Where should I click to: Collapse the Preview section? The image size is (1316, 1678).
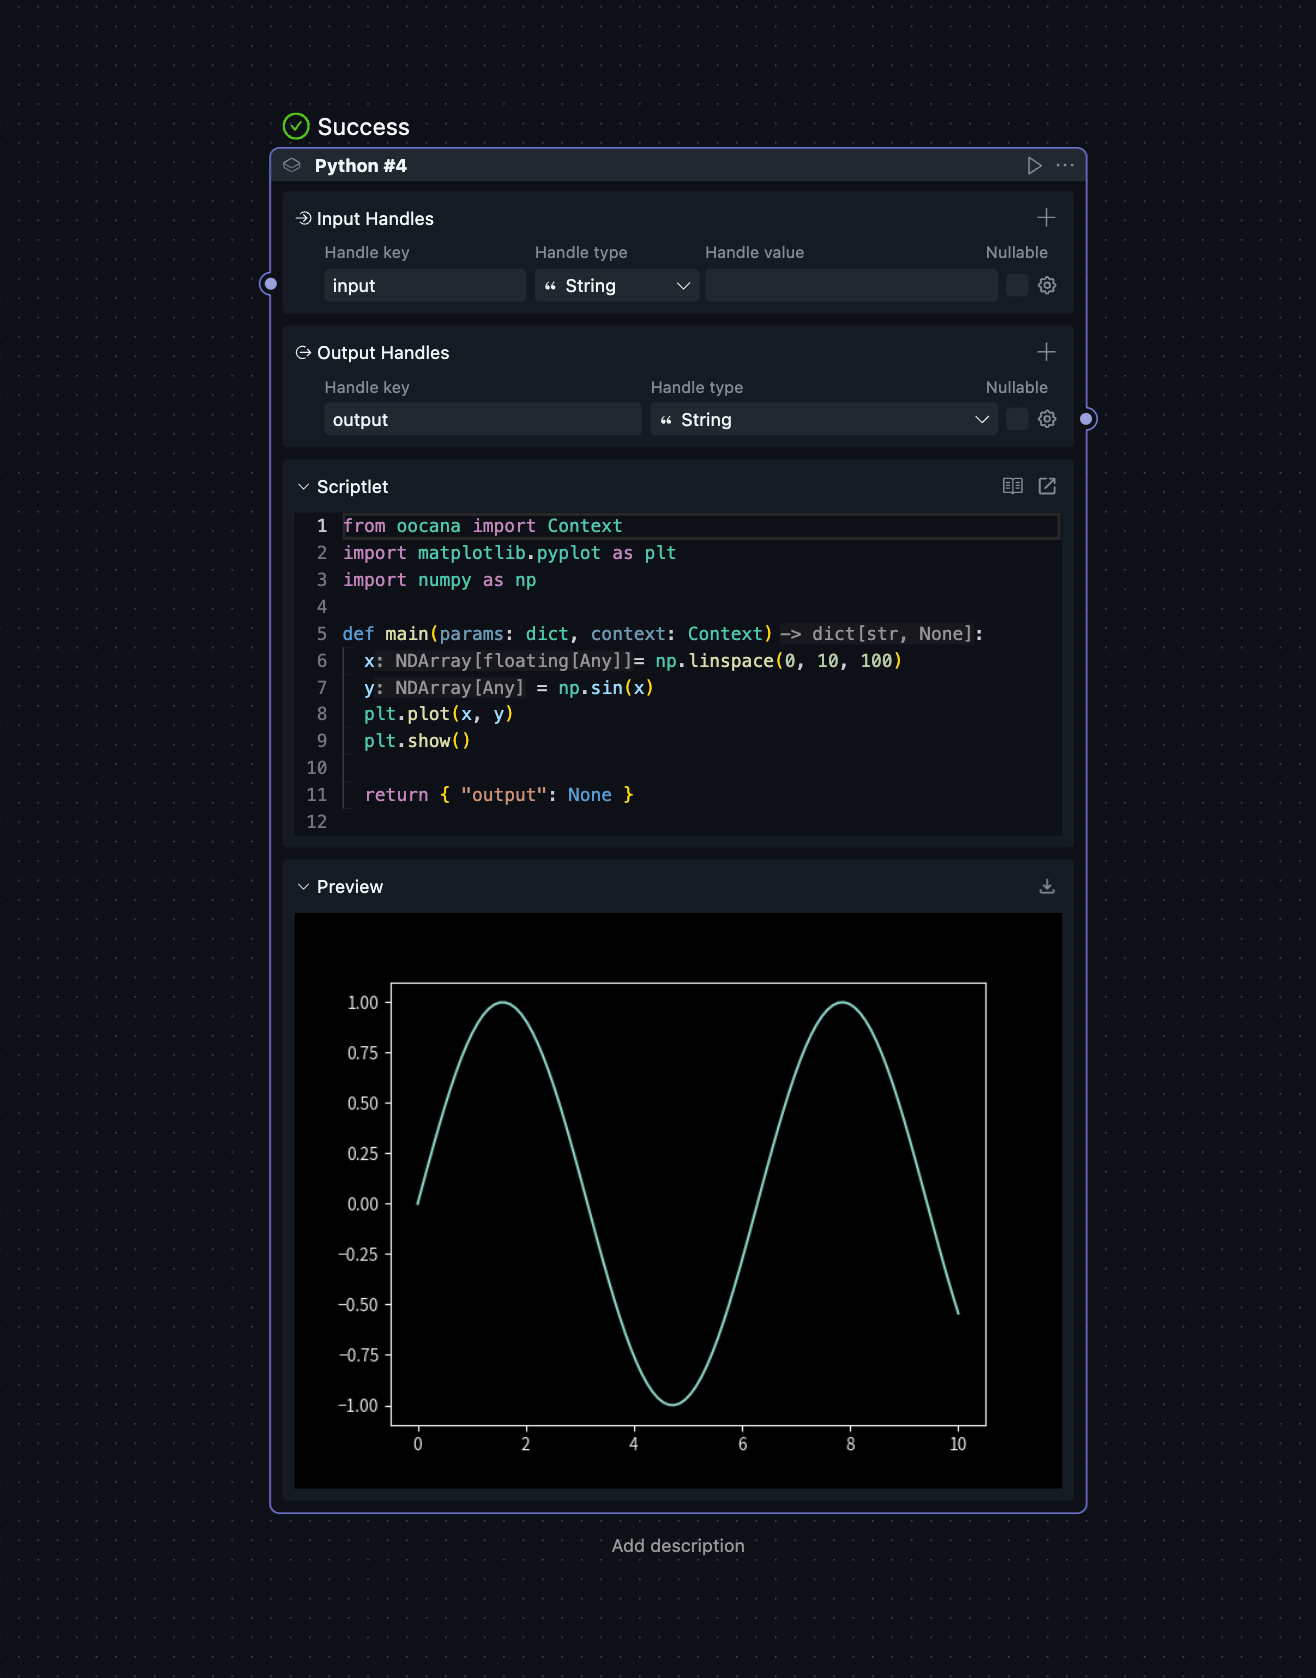coord(303,887)
